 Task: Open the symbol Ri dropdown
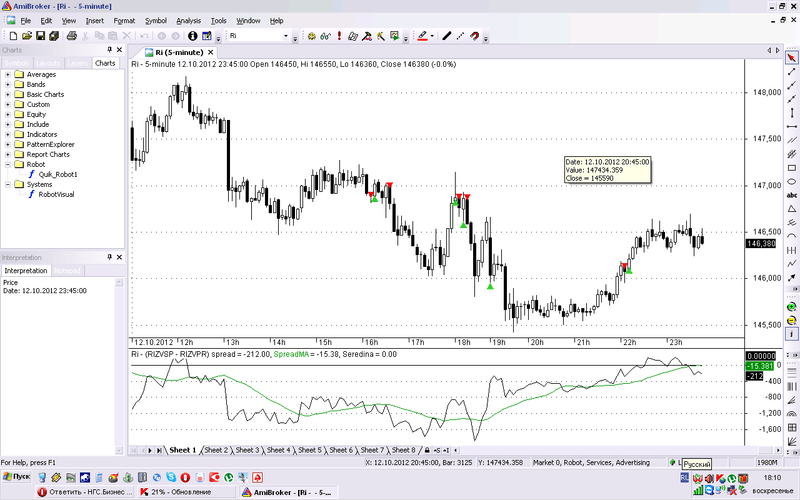pos(285,36)
